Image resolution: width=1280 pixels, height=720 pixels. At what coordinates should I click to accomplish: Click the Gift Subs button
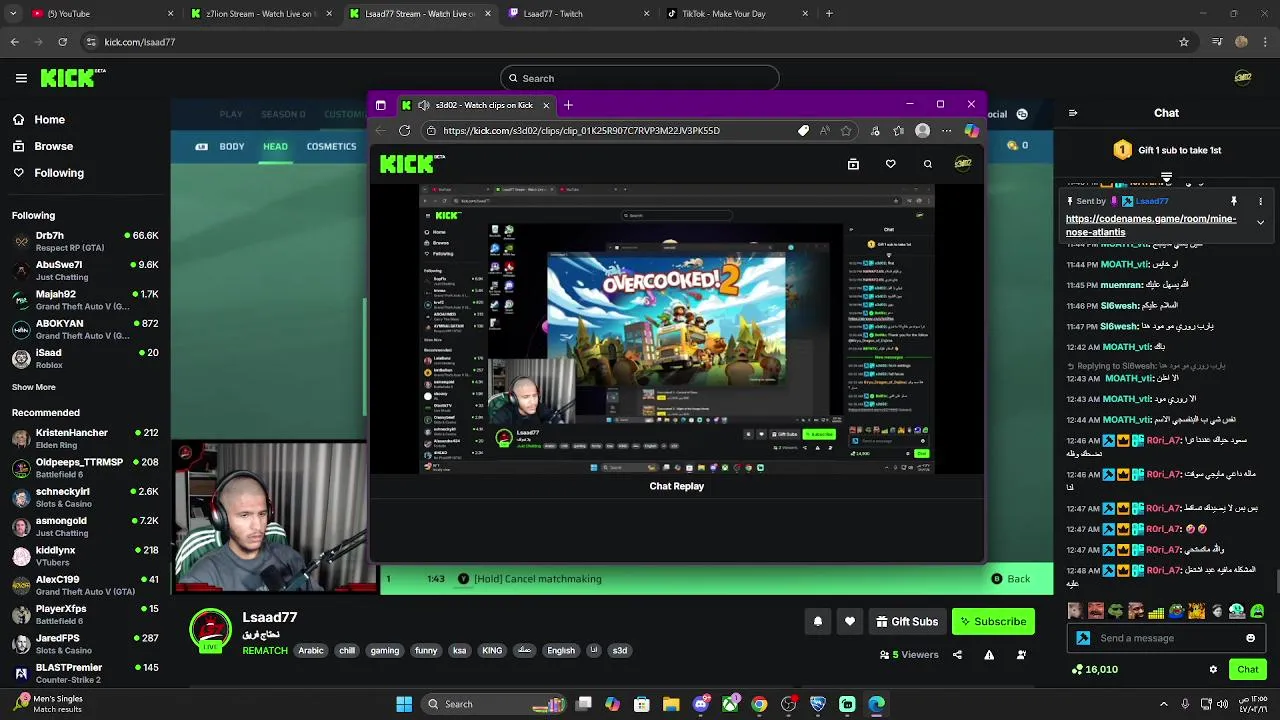(907, 621)
